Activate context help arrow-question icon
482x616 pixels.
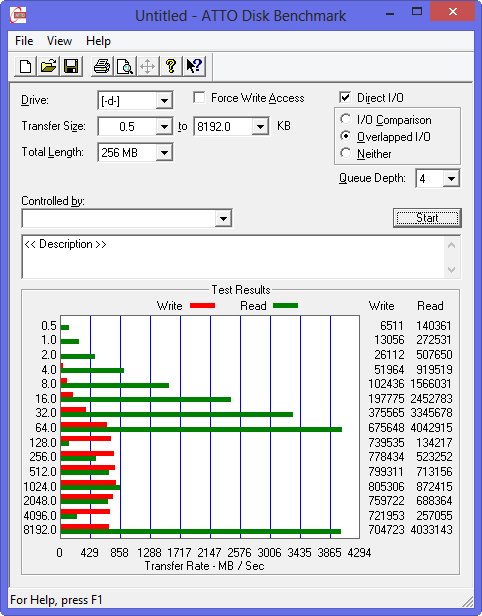tap(194, 66)
